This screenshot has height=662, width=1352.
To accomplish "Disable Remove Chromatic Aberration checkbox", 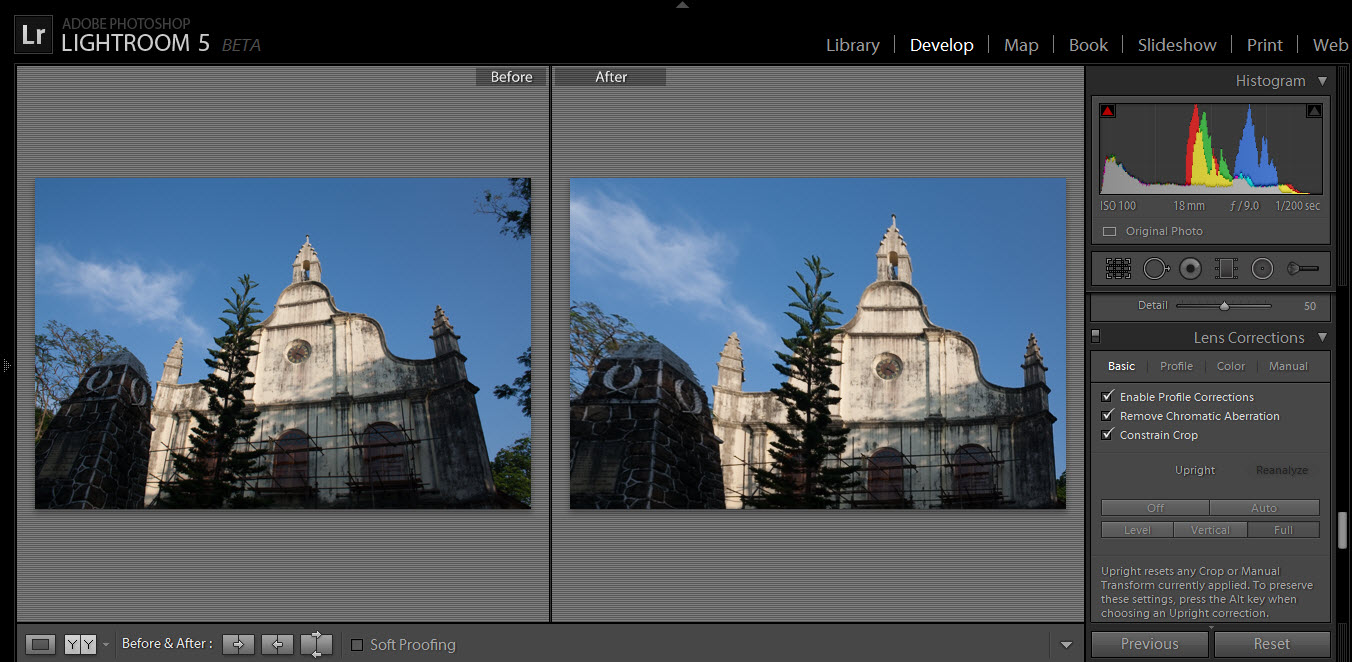I will (x=1107, y=416).
